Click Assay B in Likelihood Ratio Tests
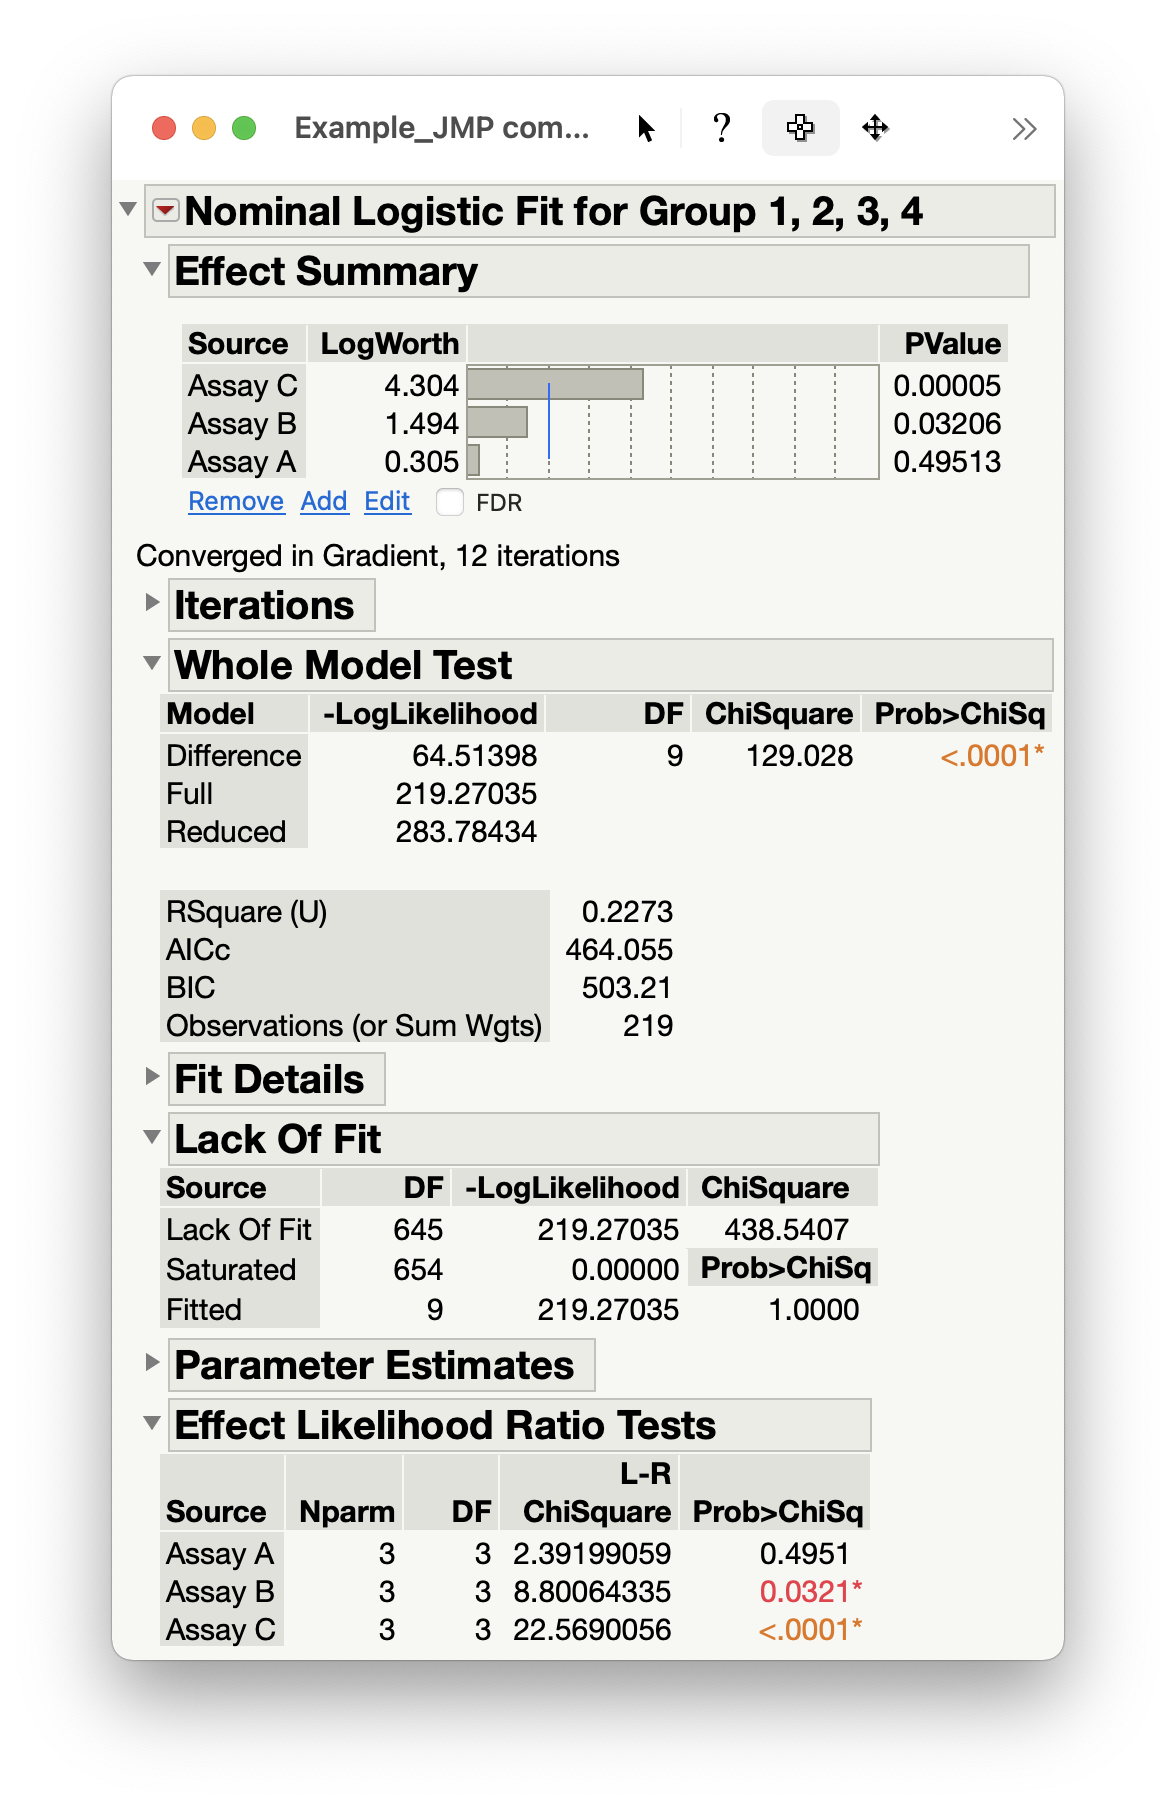The image size is (1176, 1808). (x=220, y=1592)
